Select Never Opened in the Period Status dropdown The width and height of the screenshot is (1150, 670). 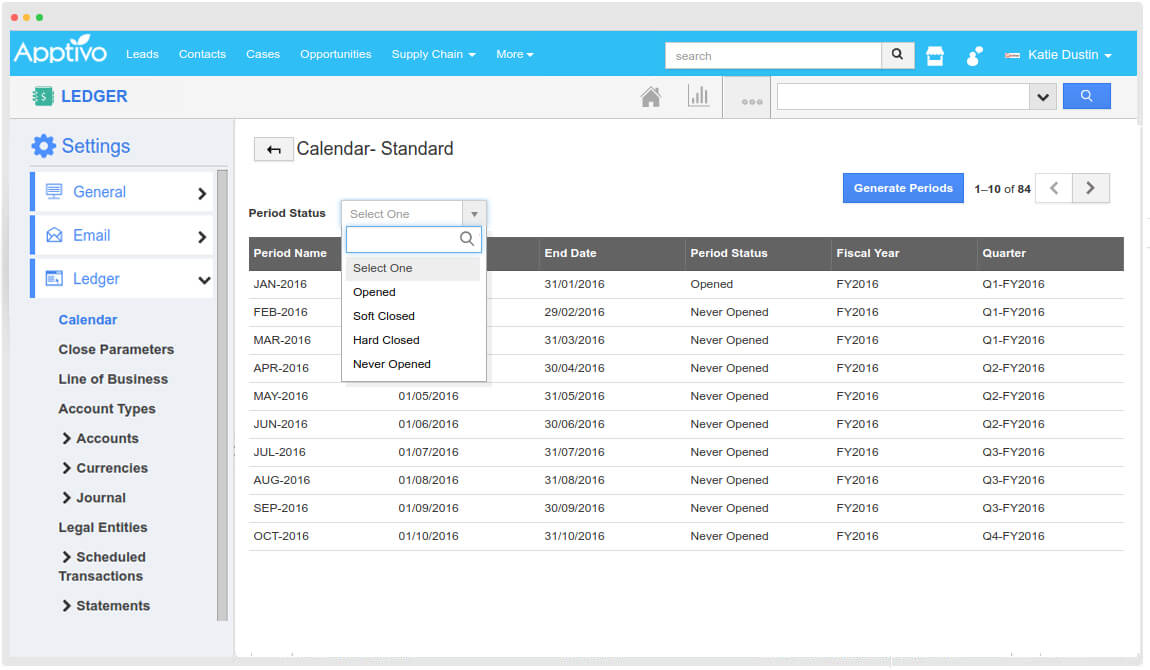391,364
